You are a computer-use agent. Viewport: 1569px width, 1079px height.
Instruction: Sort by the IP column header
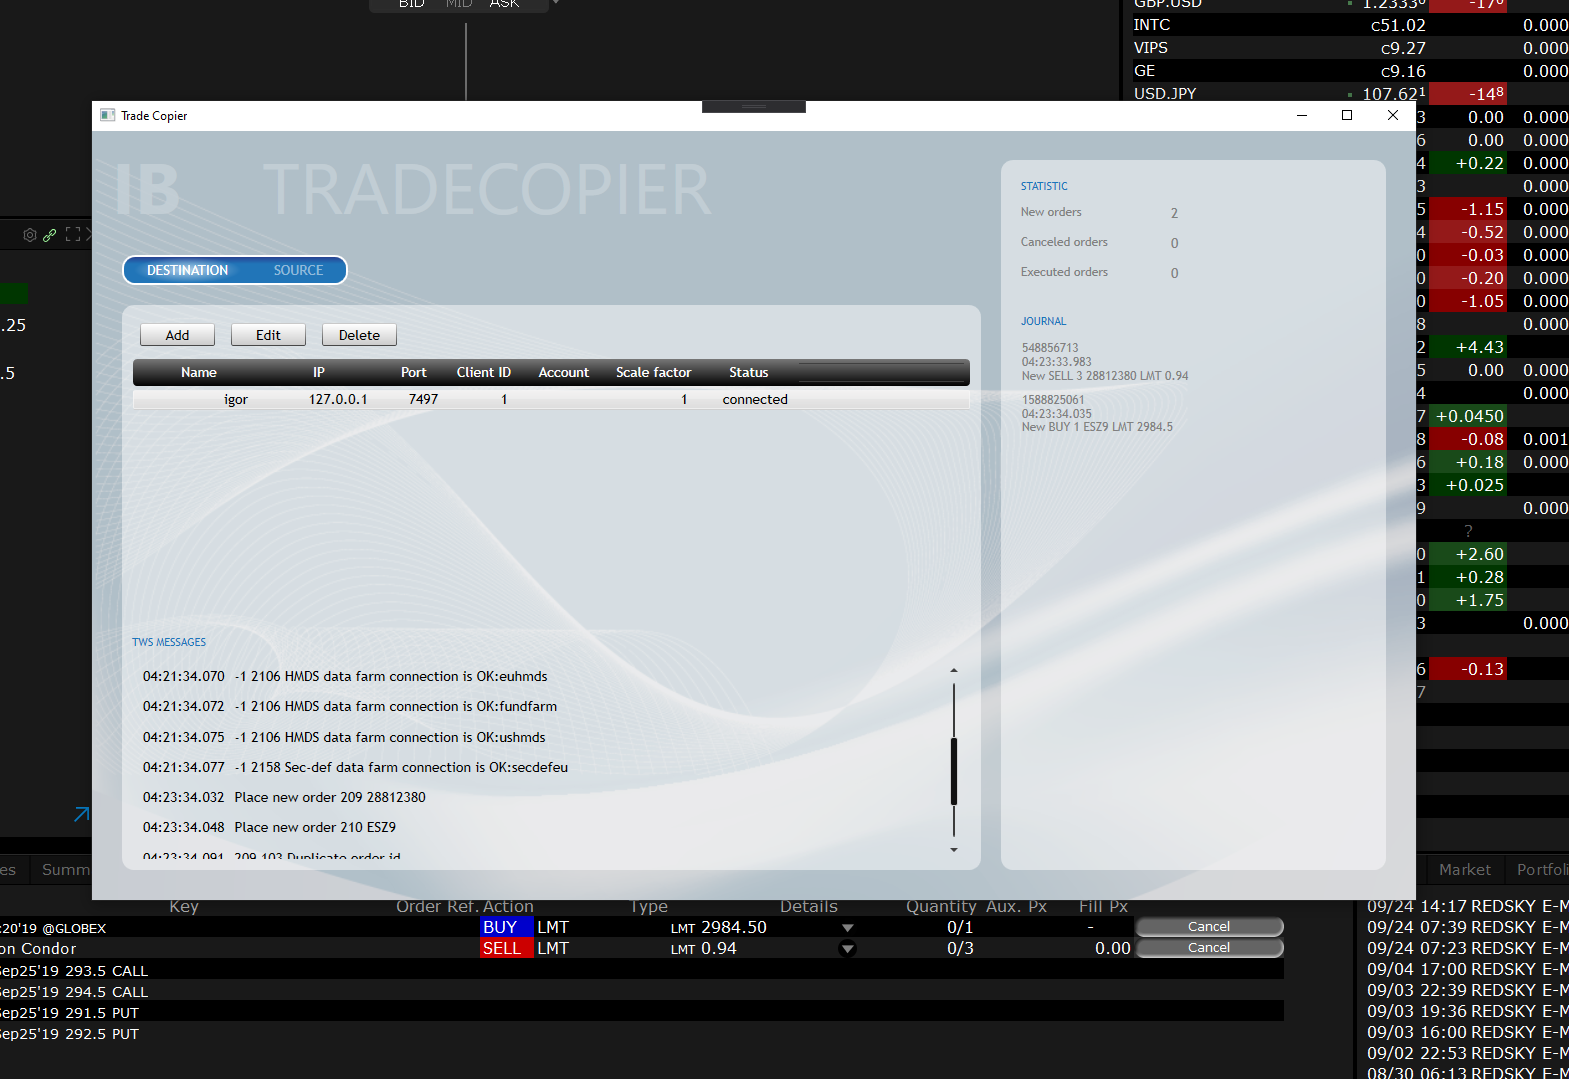pos(318,372)
